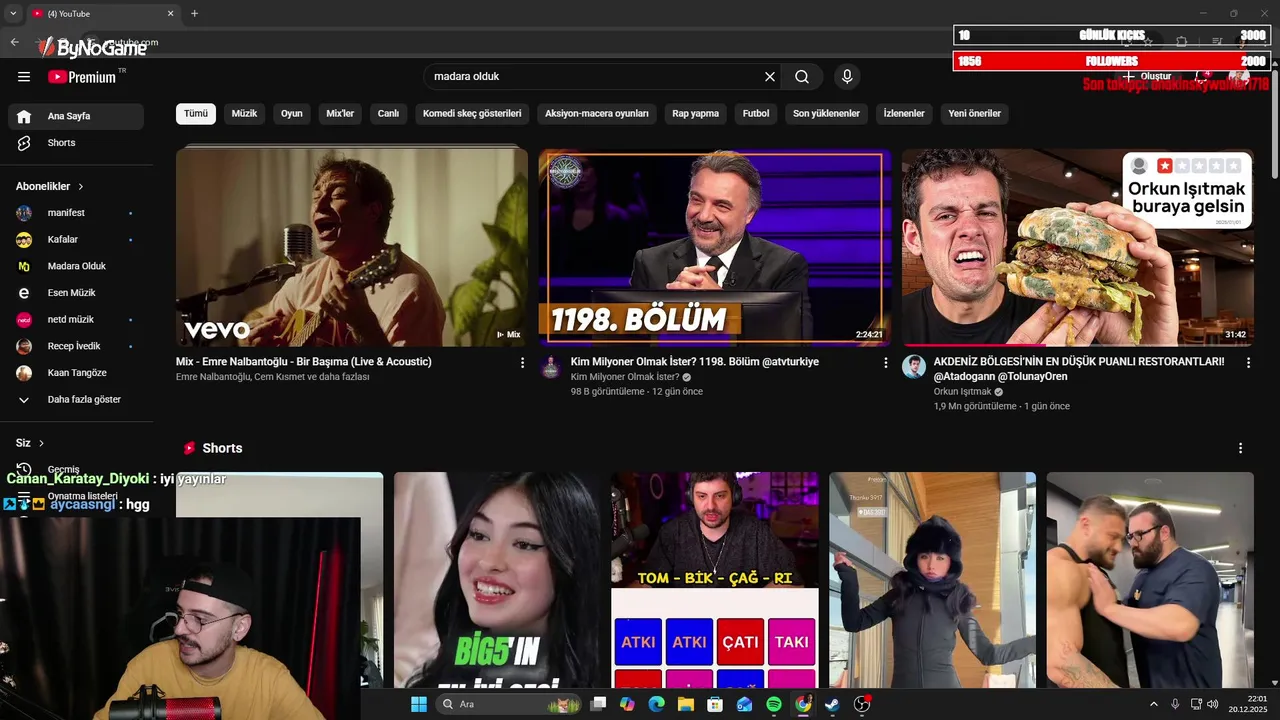1280x720 pixels.
Task: Go back with the browser arrow
Action: 14,42
